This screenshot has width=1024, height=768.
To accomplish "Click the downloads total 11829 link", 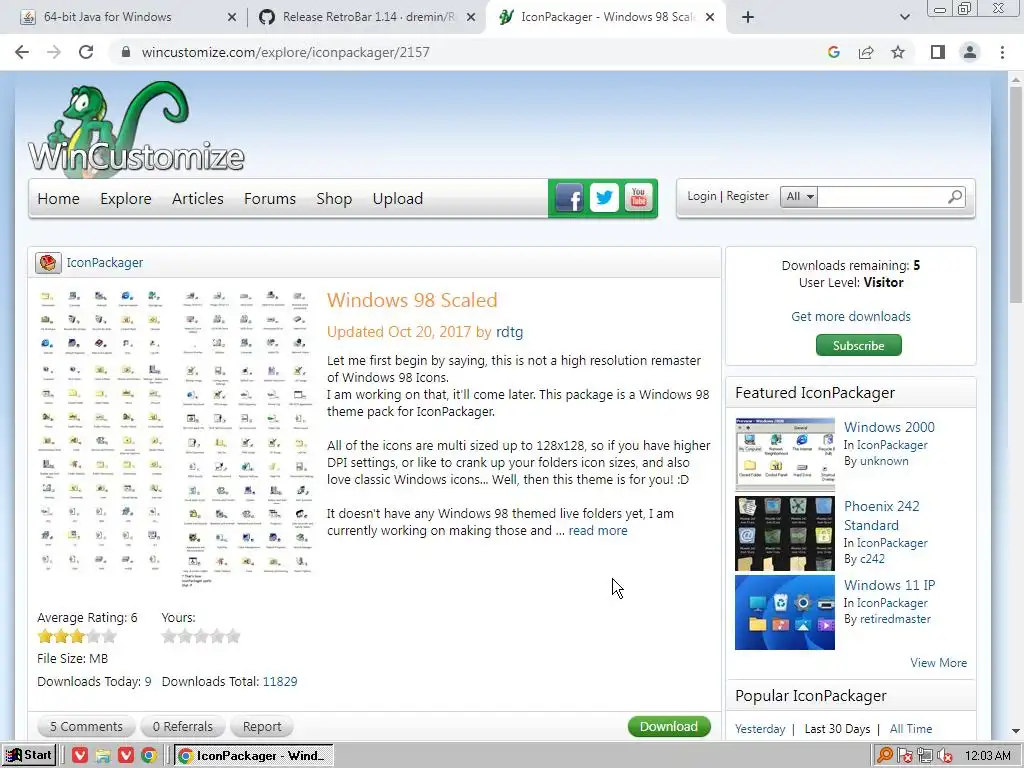I will (x=280, y=682).
